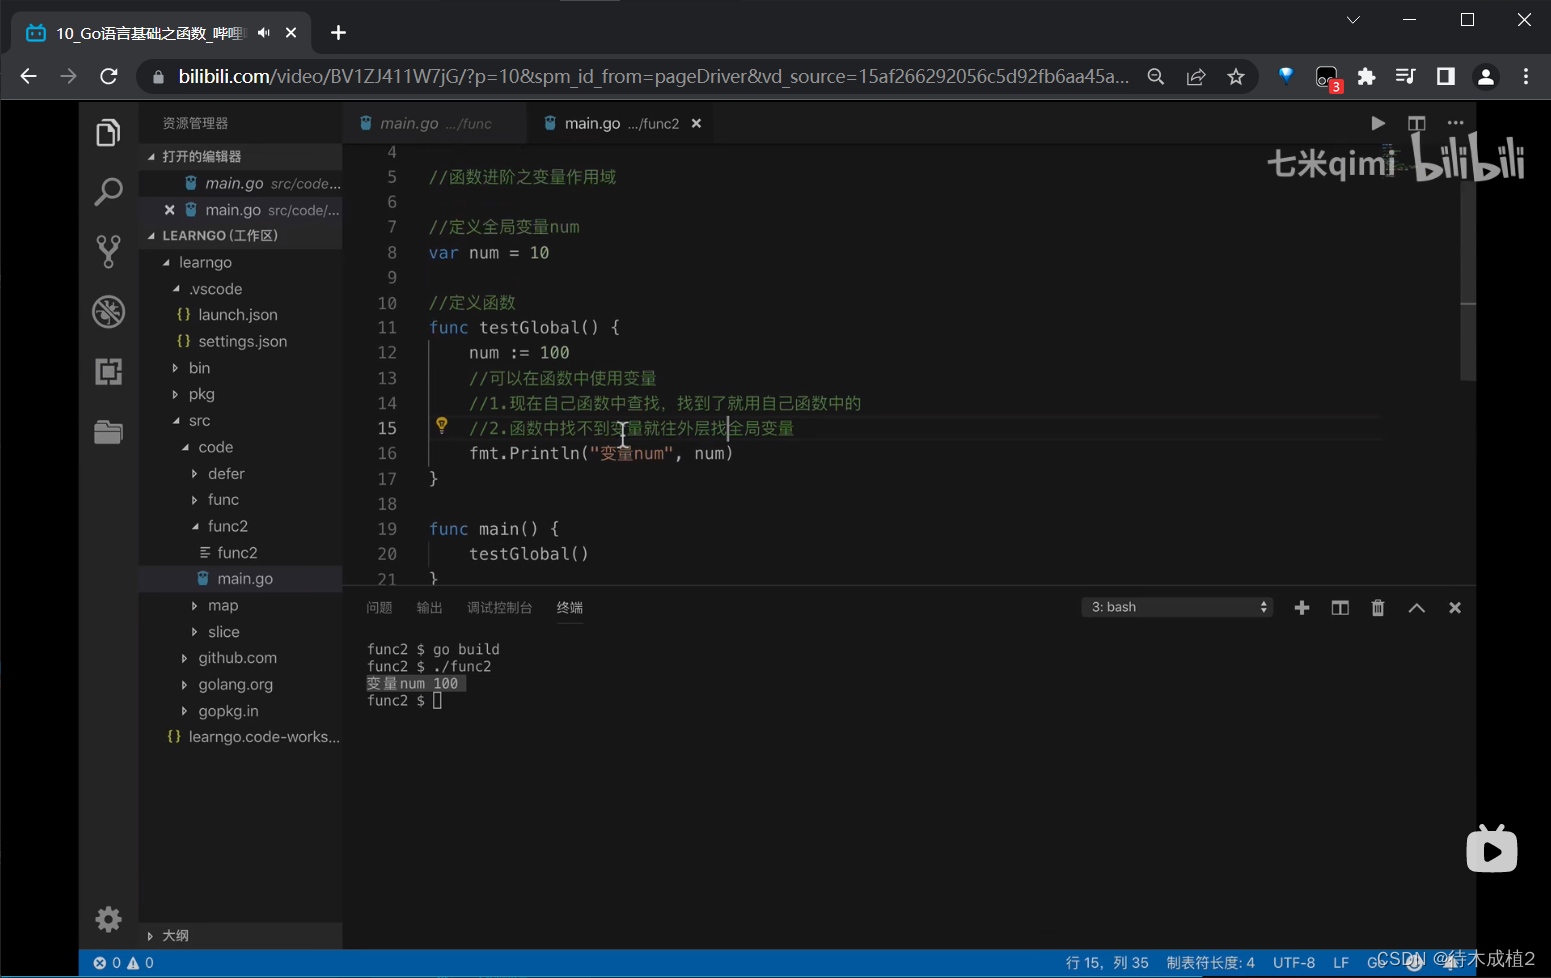Open the Debug view icon
Image resolution: width=1551 pixels, height=978 pixels.
[108, 312]
